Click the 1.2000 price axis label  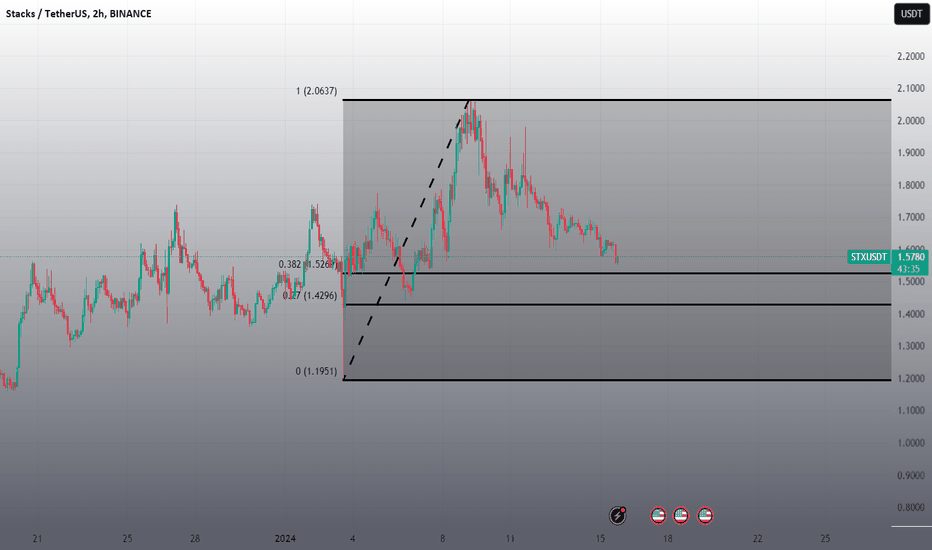pyautogui.click(x=911, y=379)
